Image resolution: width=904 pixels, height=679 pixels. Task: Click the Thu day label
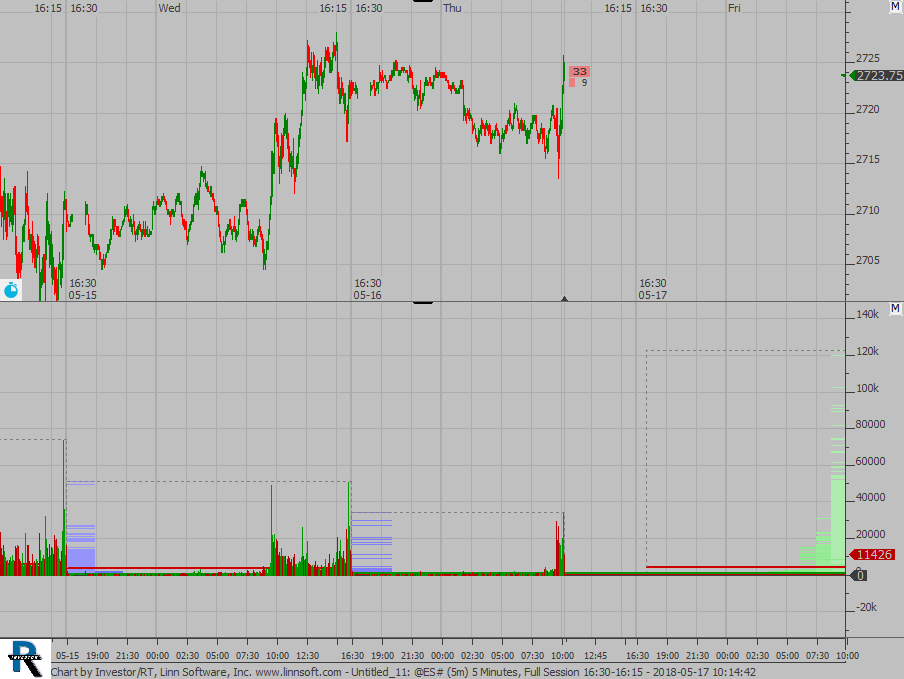click(452, 8)
